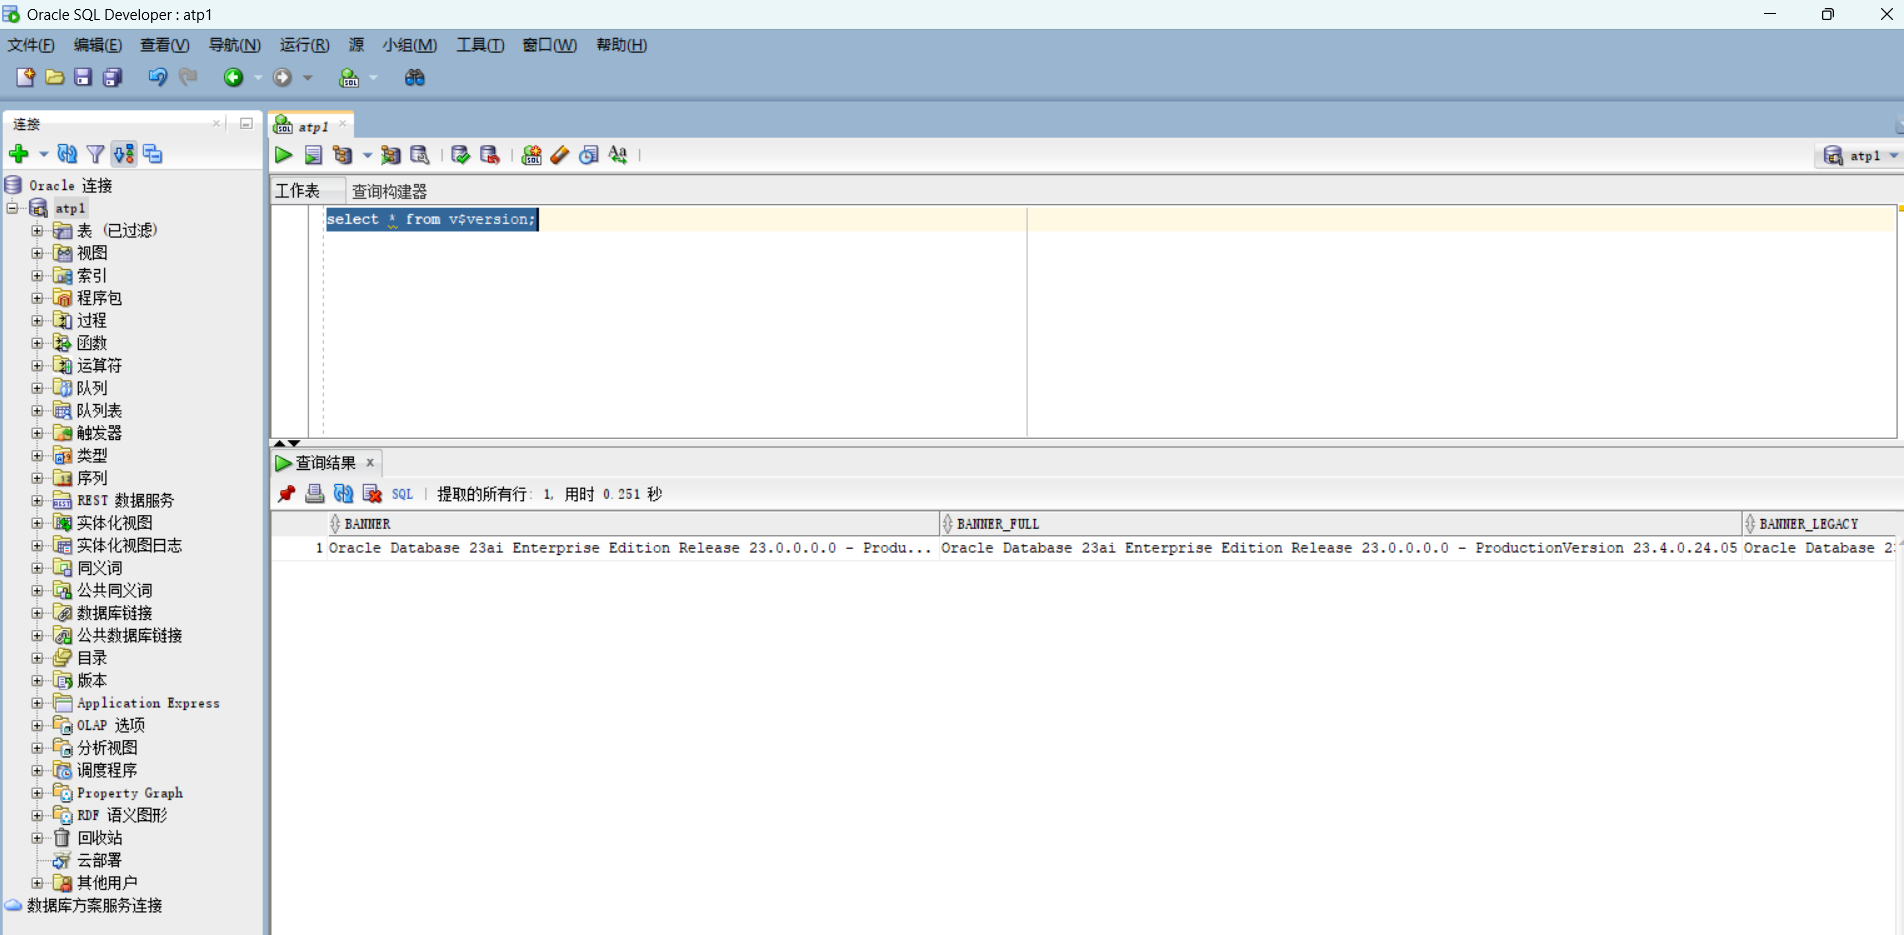
Task: Click the unshared SQL worksheet icon
Action: tap(531, 155)
